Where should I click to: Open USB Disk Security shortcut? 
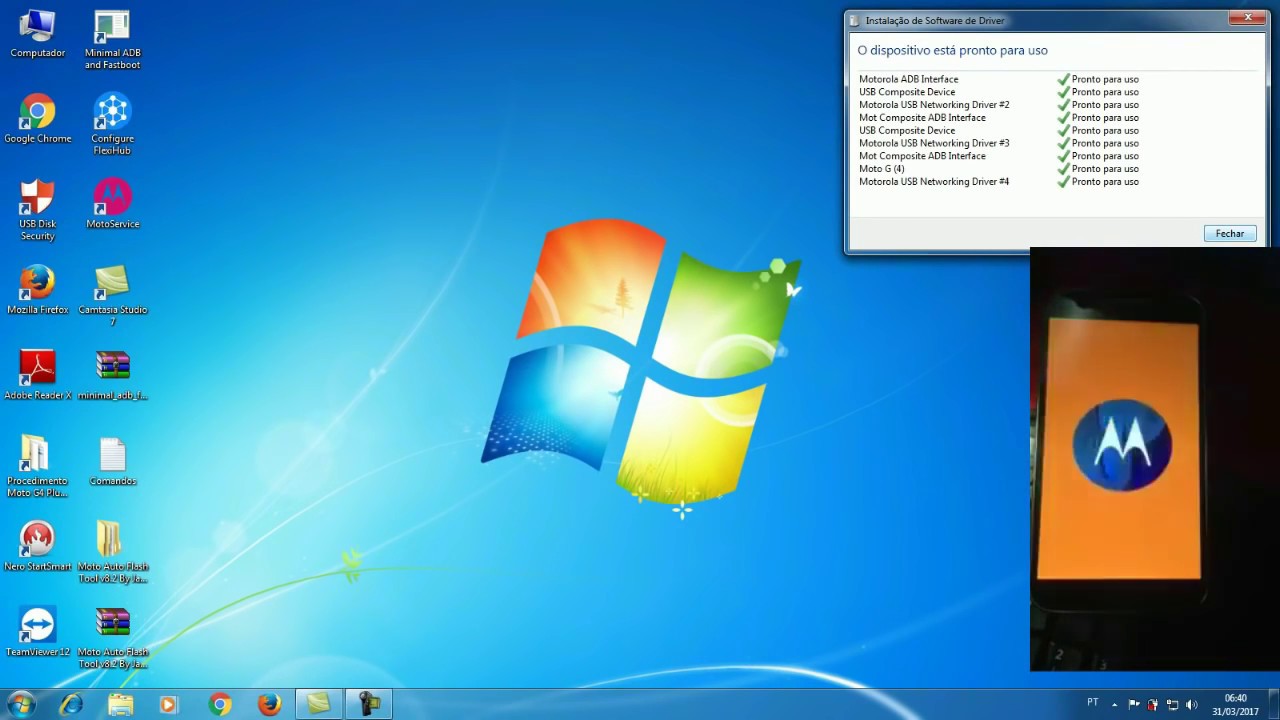click(38, 210)
